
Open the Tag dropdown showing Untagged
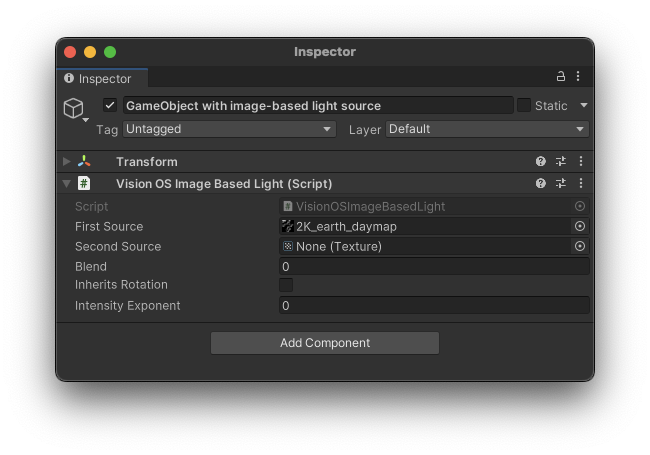click(229, 129)
